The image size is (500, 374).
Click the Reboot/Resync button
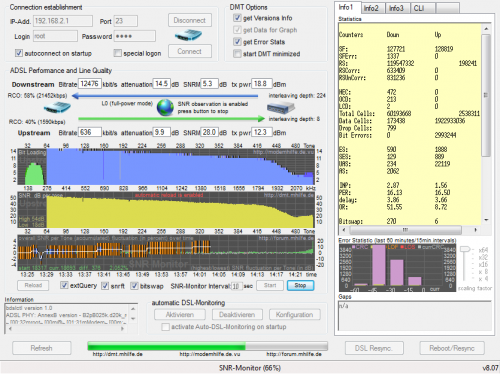coord(452,348)
